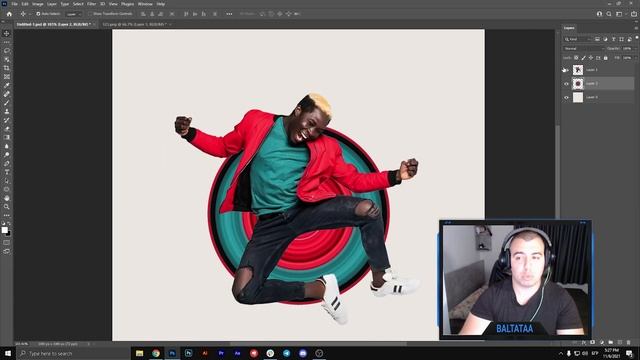
Task: Click the background color swatch
Action: [9, 233]
